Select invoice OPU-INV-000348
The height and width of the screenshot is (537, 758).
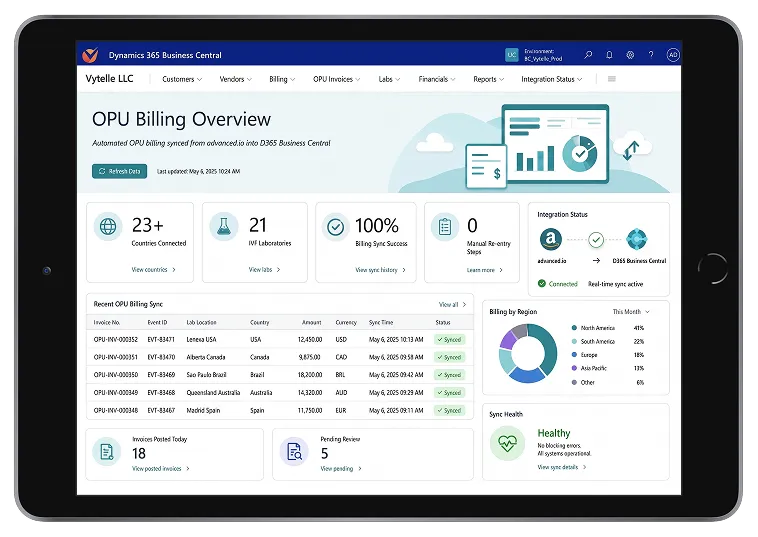(x=116, y=410)
